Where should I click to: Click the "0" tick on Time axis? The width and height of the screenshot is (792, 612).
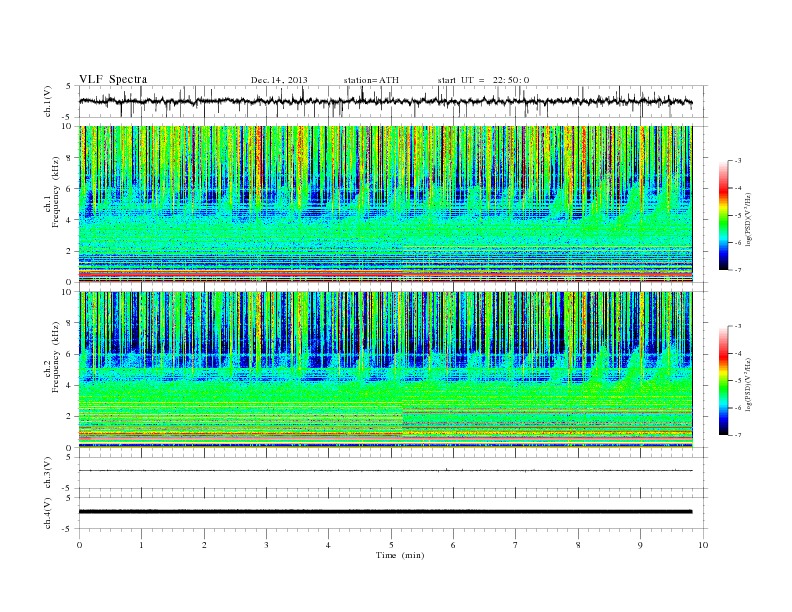79,545
